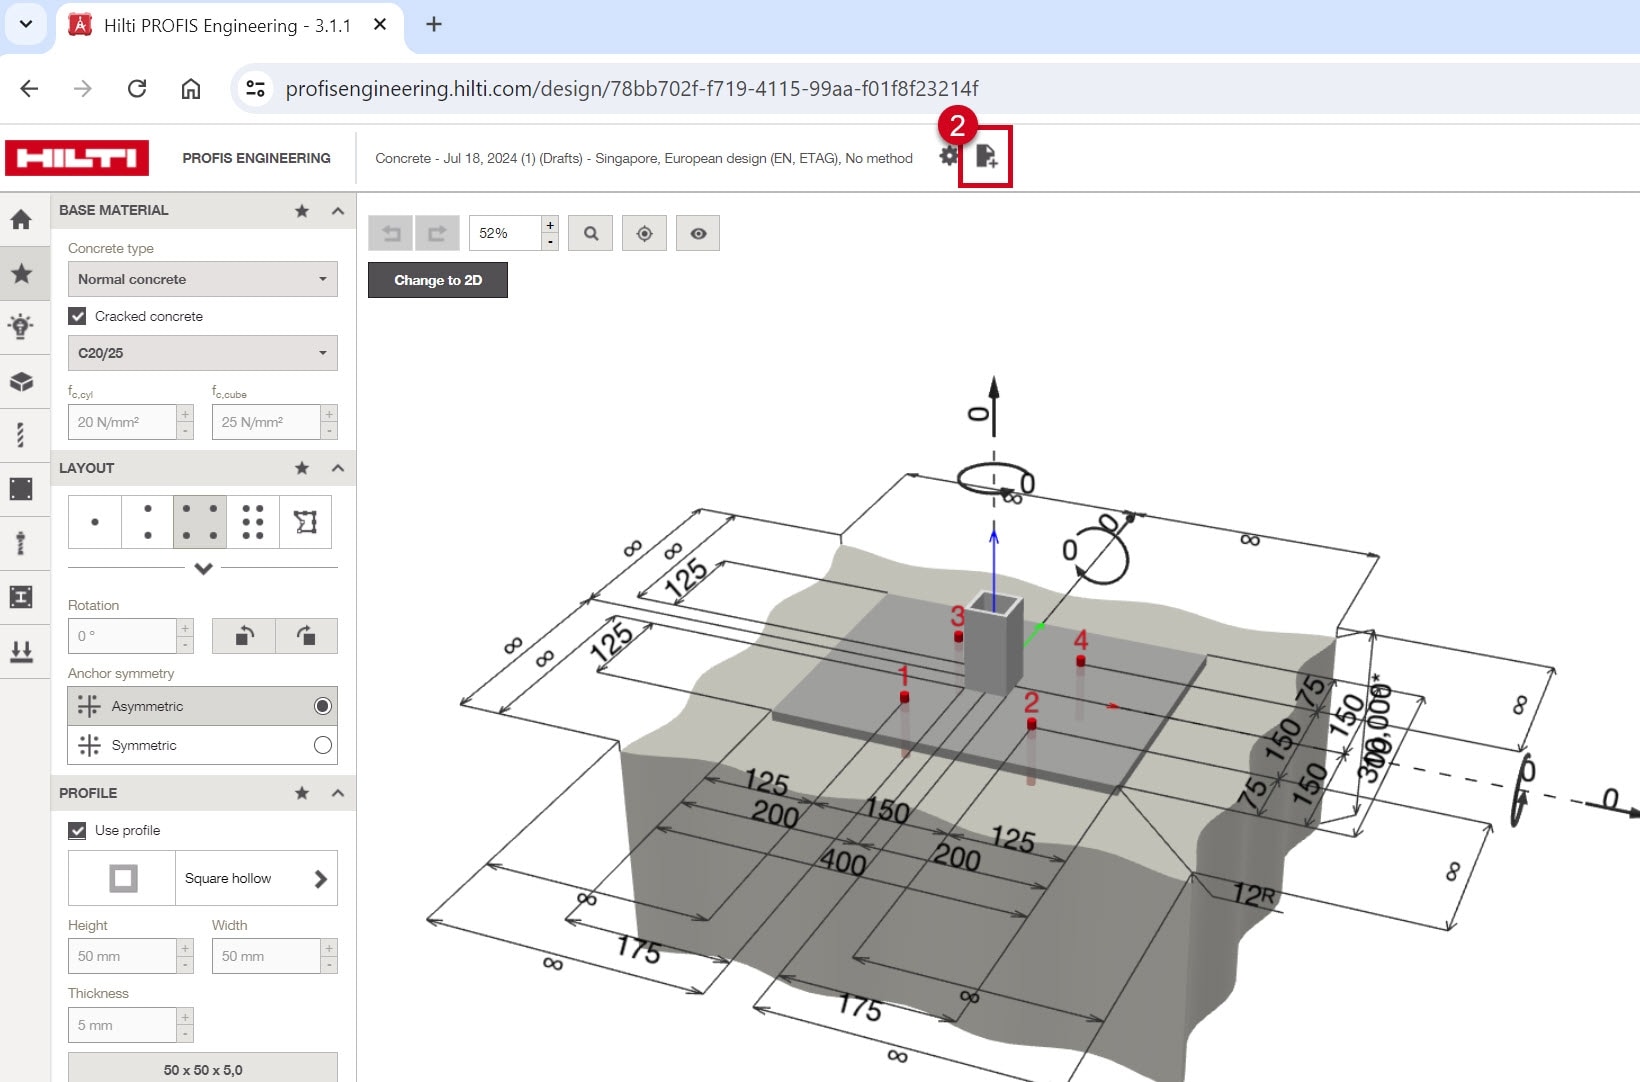The height and width of the screenshot is (1082, 1640).
Task: Toggle the Cracked concrete checkbox
Action: [78, 316]
